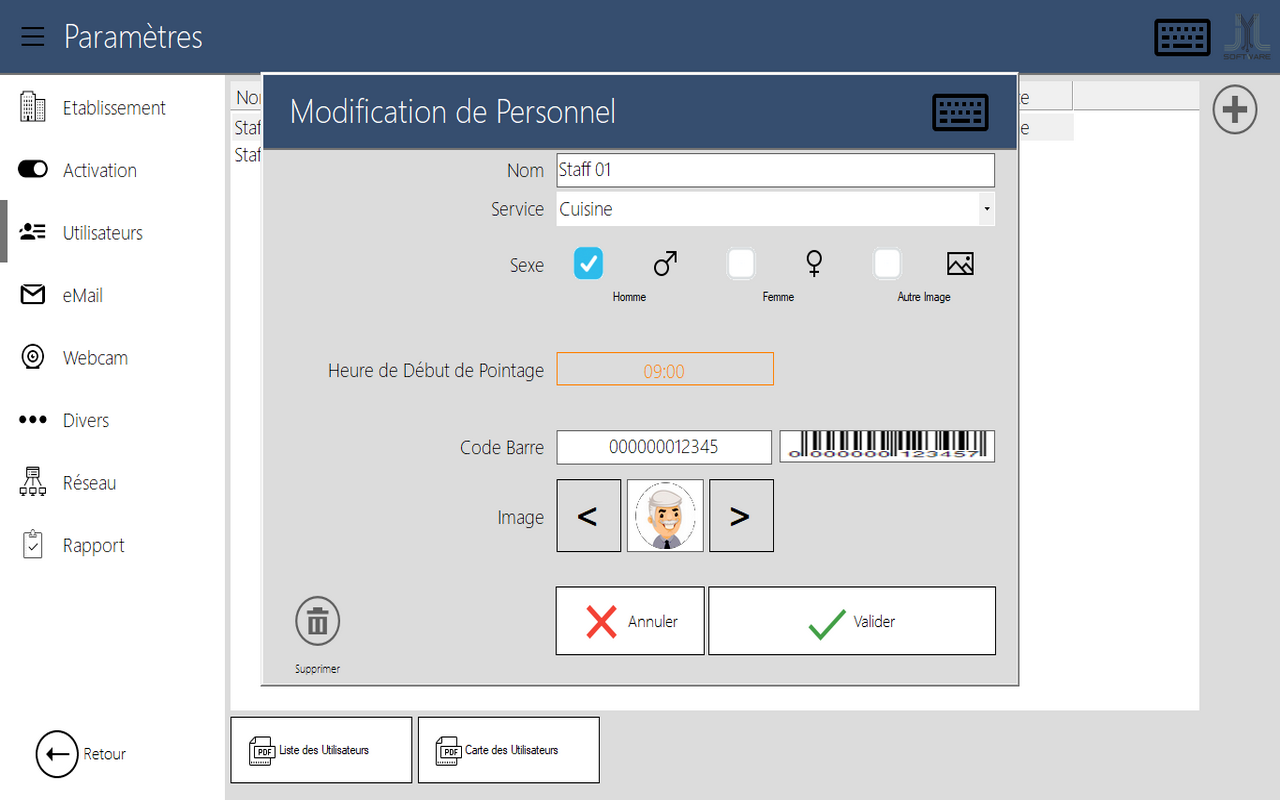The height and width of the screenshot is (800, 1280).
Task: Open the Divers settings section
Action: [112, 420]
